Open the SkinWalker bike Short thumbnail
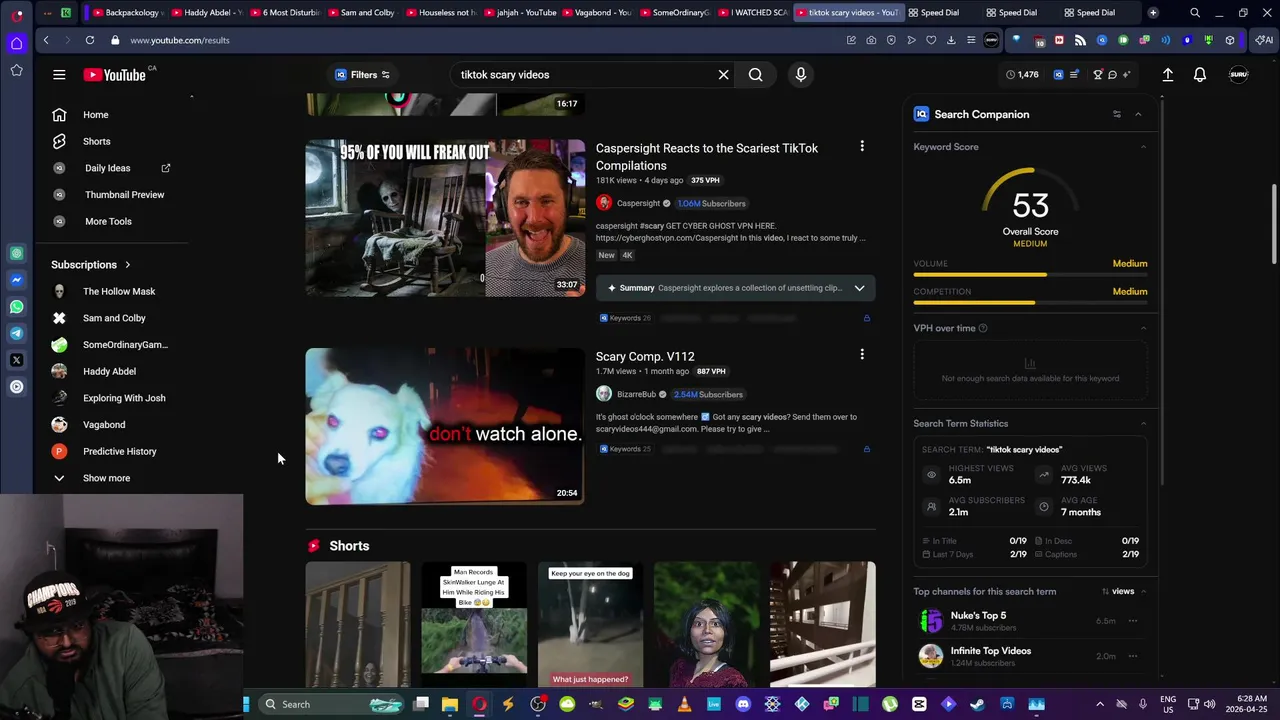Image resolution: width=1280 pixels, height=720 pixels. pyautogui.click(x=474, y=625)
